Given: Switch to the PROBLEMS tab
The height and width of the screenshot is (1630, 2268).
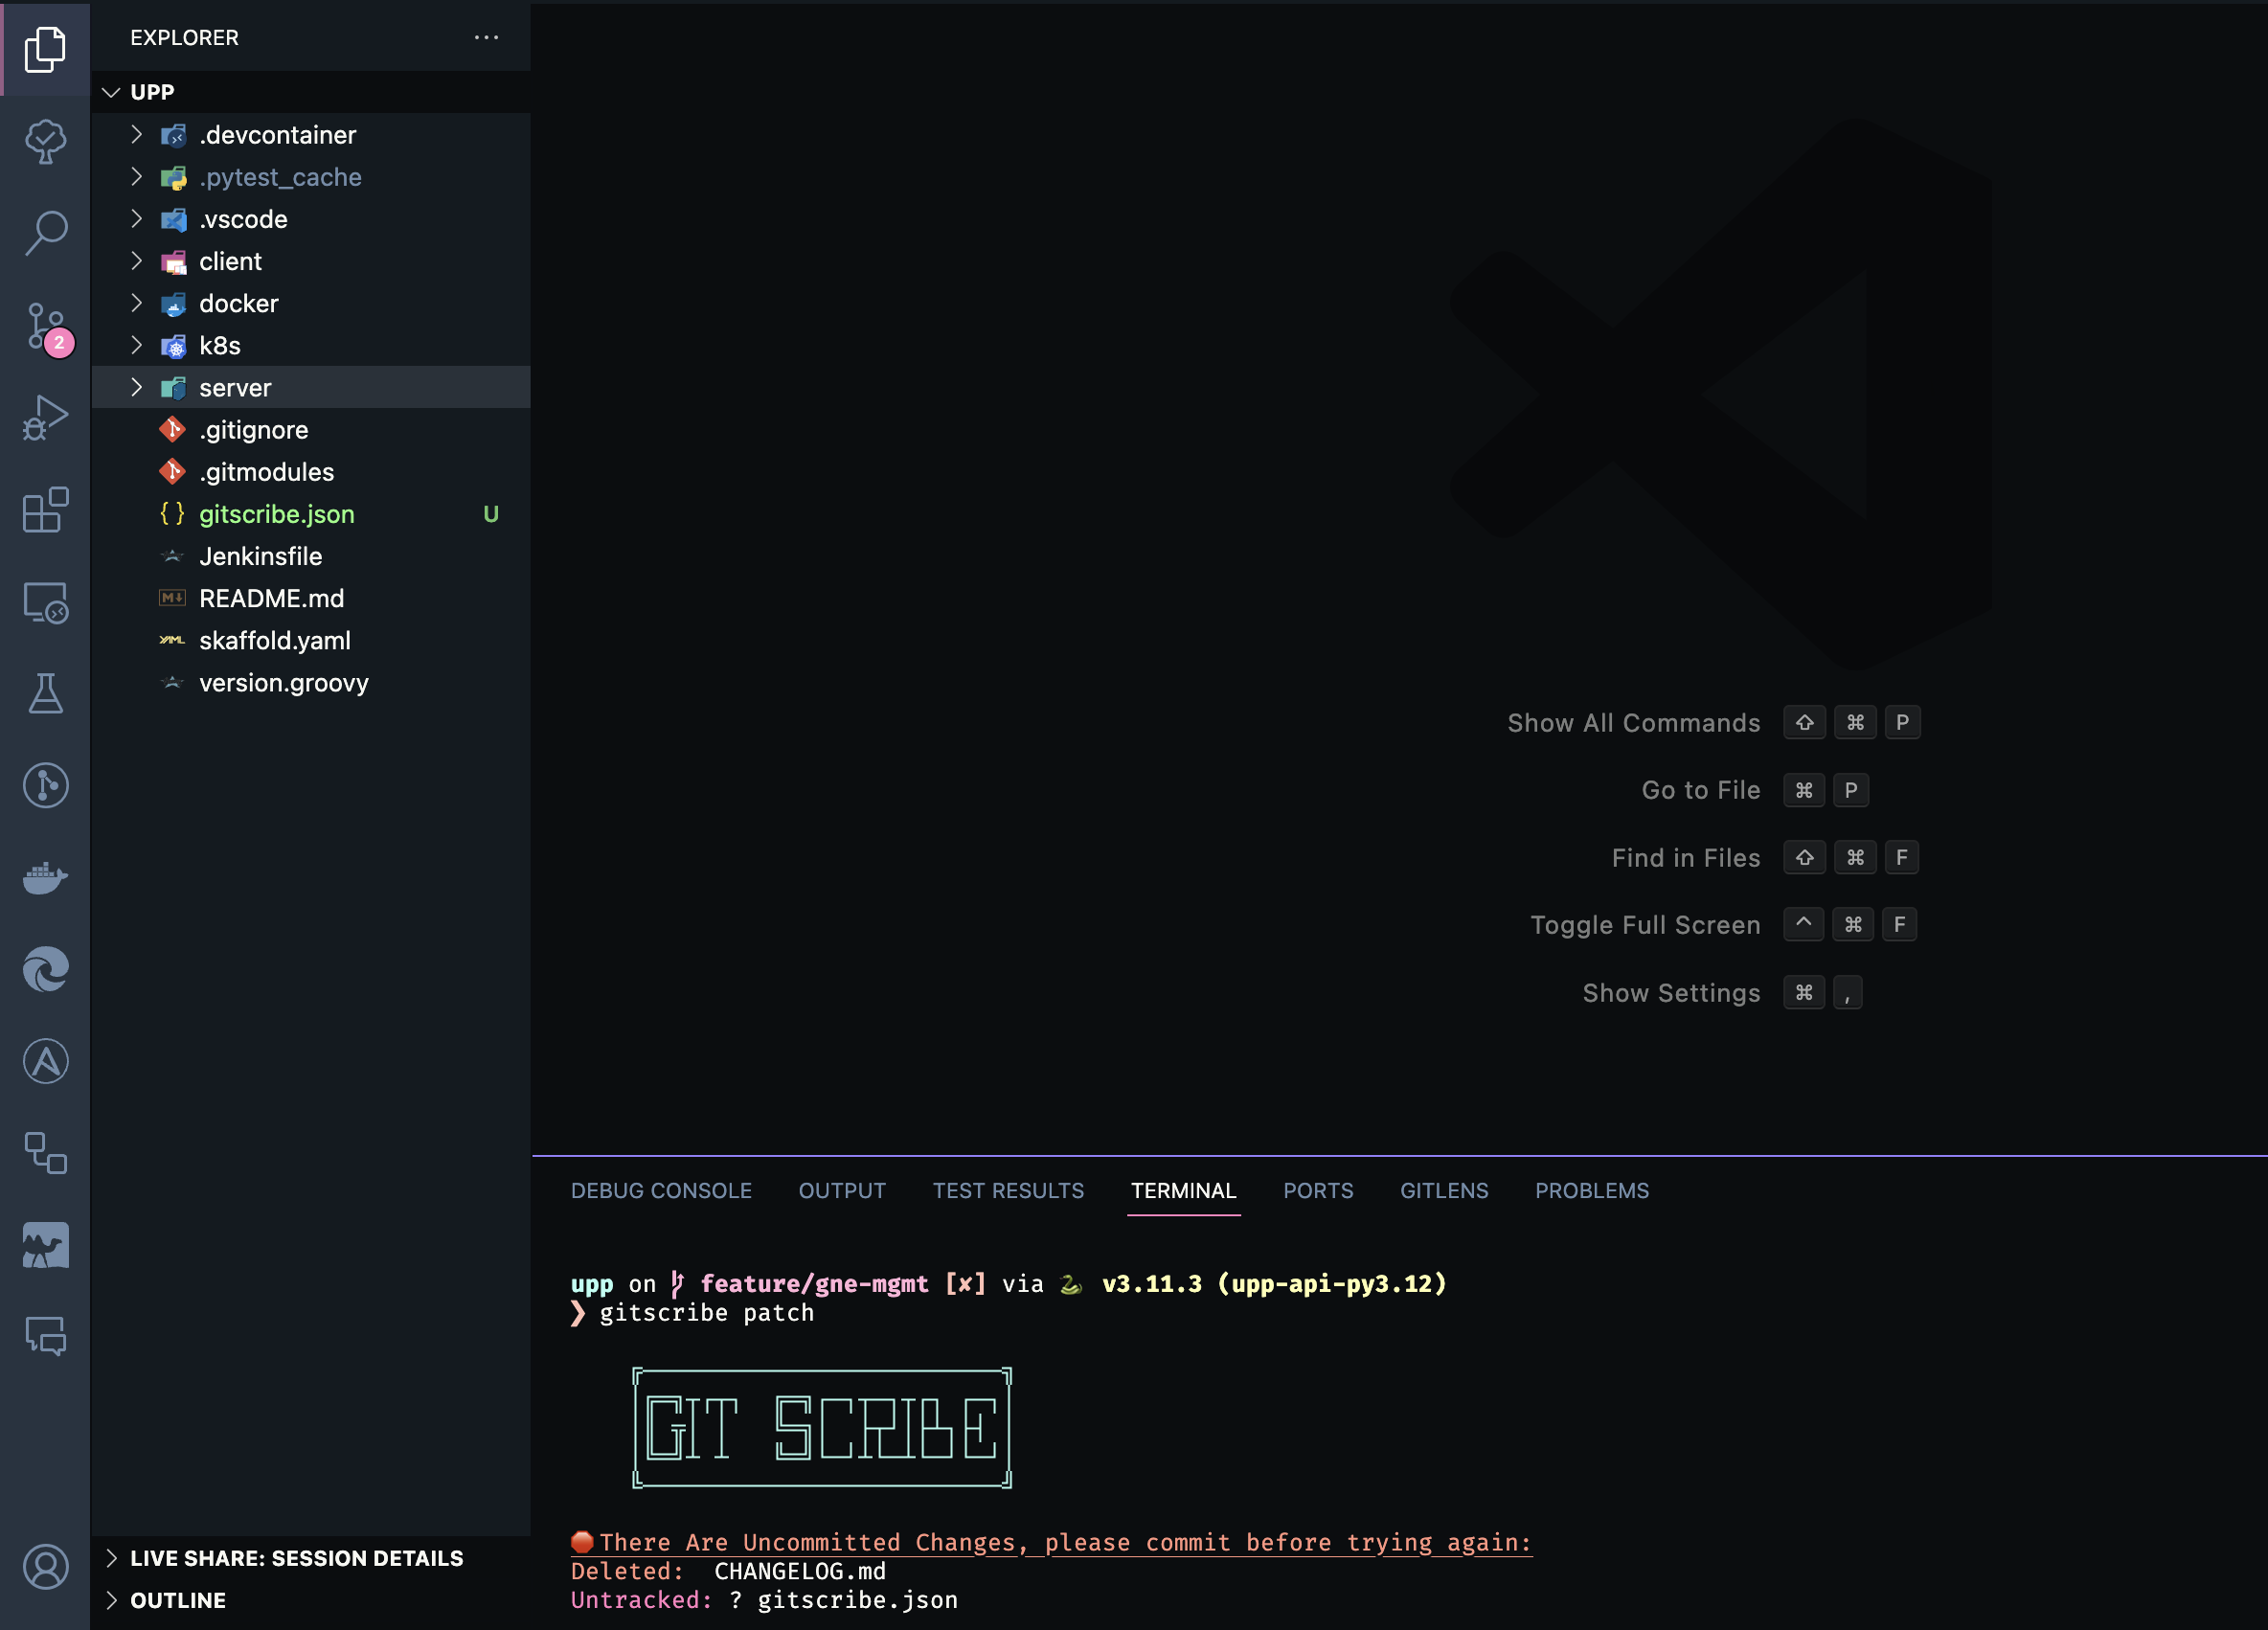Looking at the screenshot, I should pyautogui.click(x=1591, y=1190).
